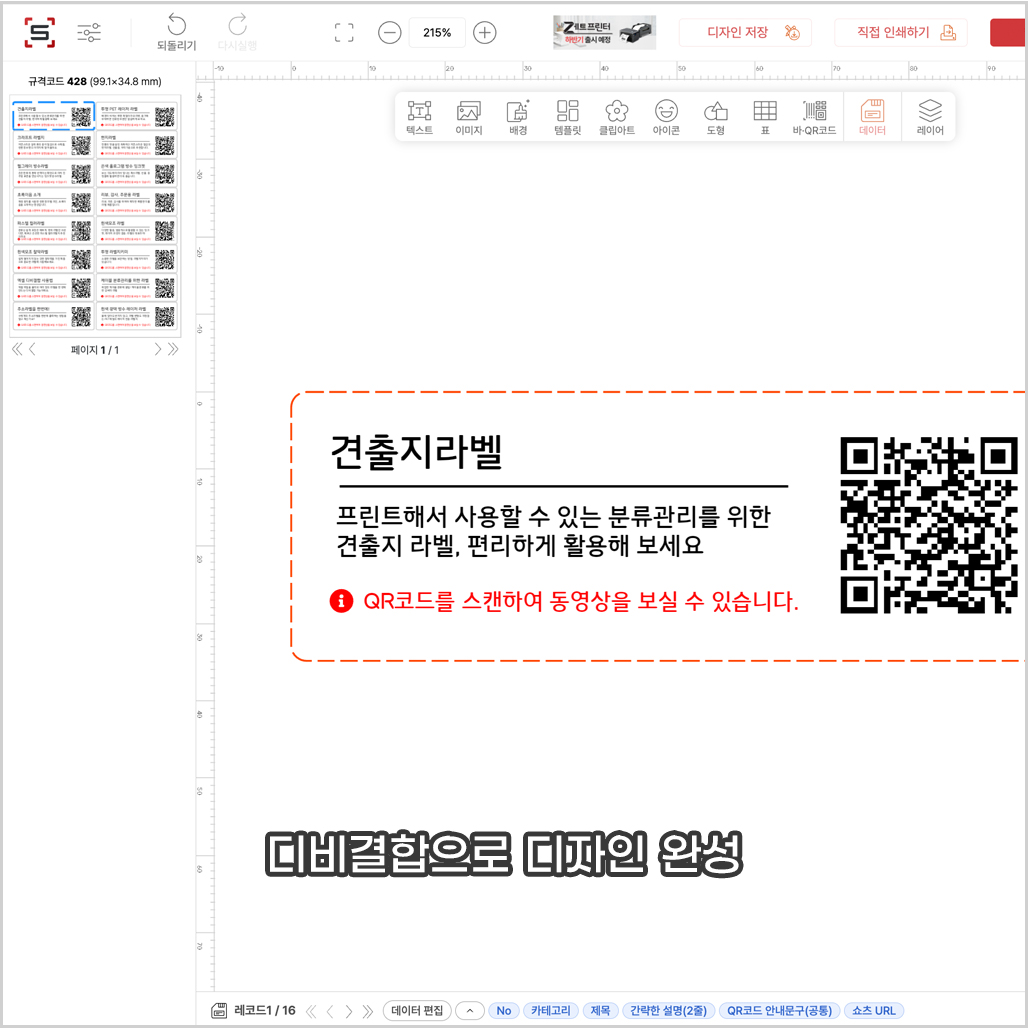Click the red info circle icon
This screenshot has width=1028, height=1028.
coord(341,601)
